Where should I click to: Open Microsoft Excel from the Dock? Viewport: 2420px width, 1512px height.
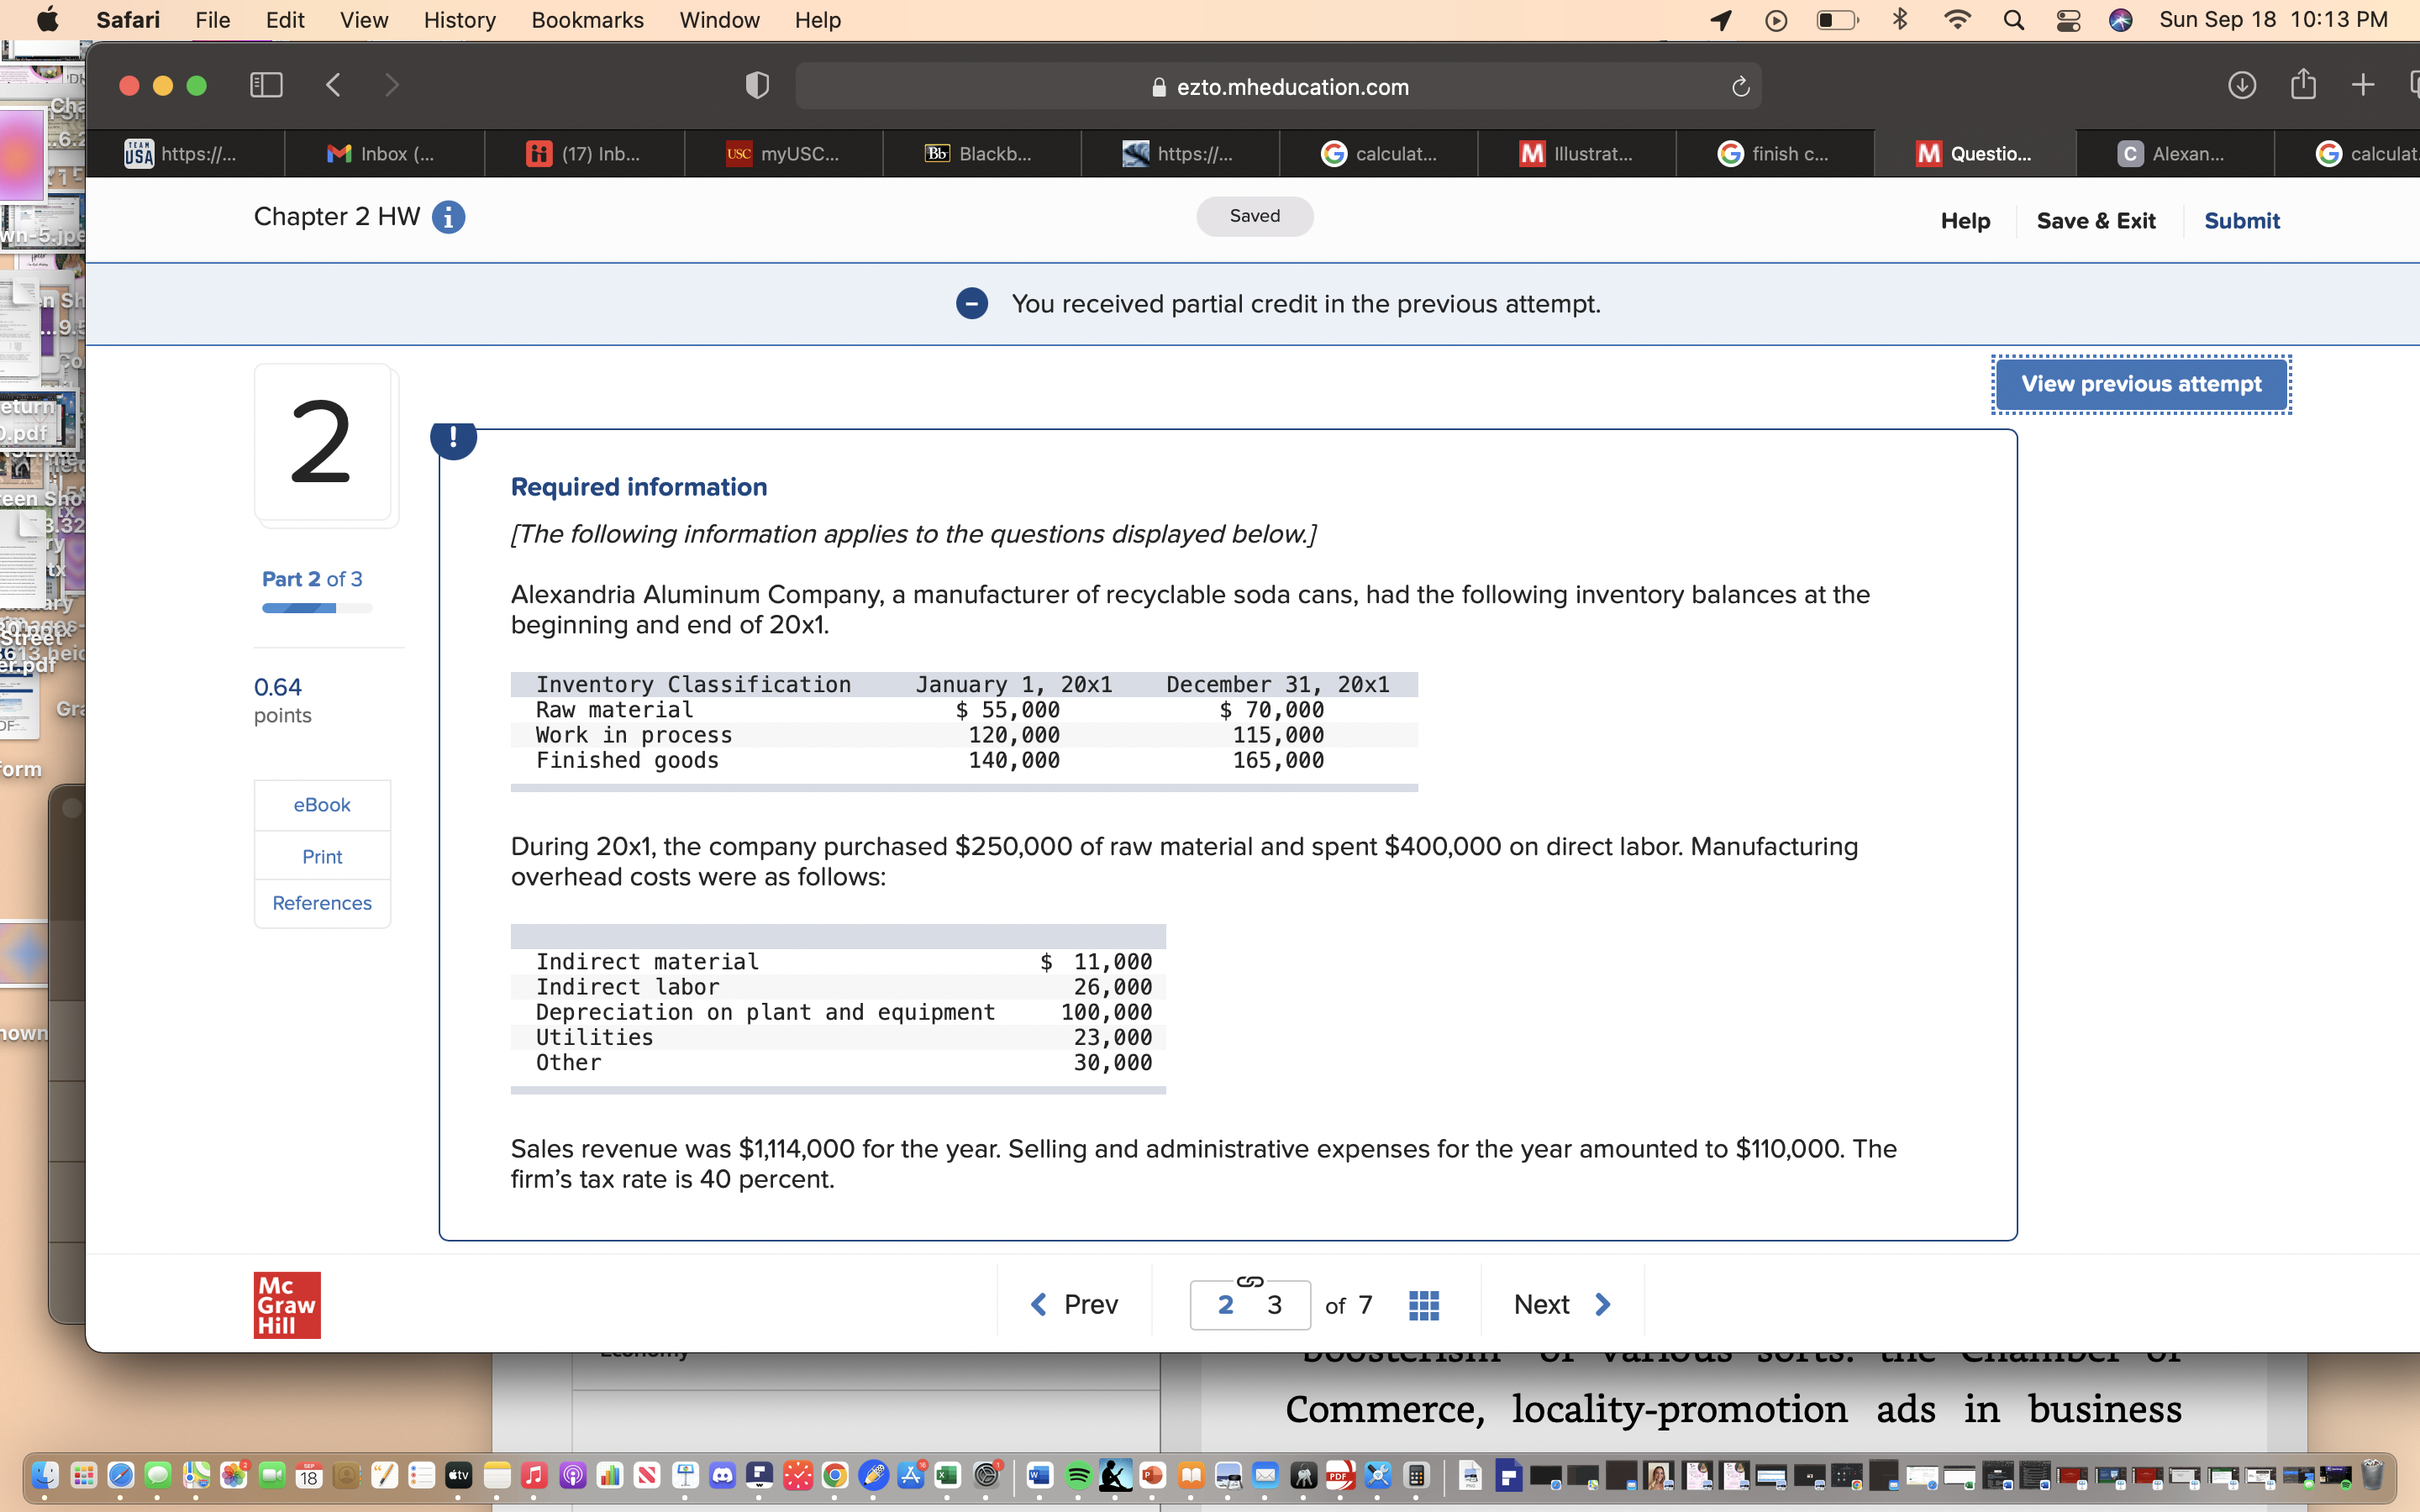click(x=947, y=1476)
